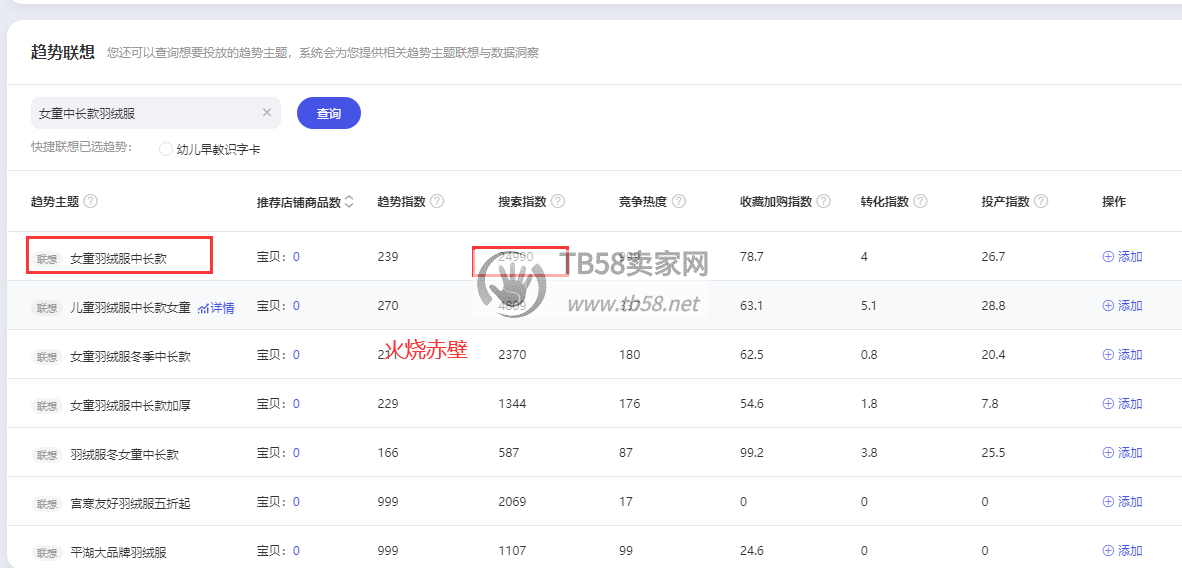Click favorites index value 99.2
The image size is (1182, 568).
[x=752, y=453]
